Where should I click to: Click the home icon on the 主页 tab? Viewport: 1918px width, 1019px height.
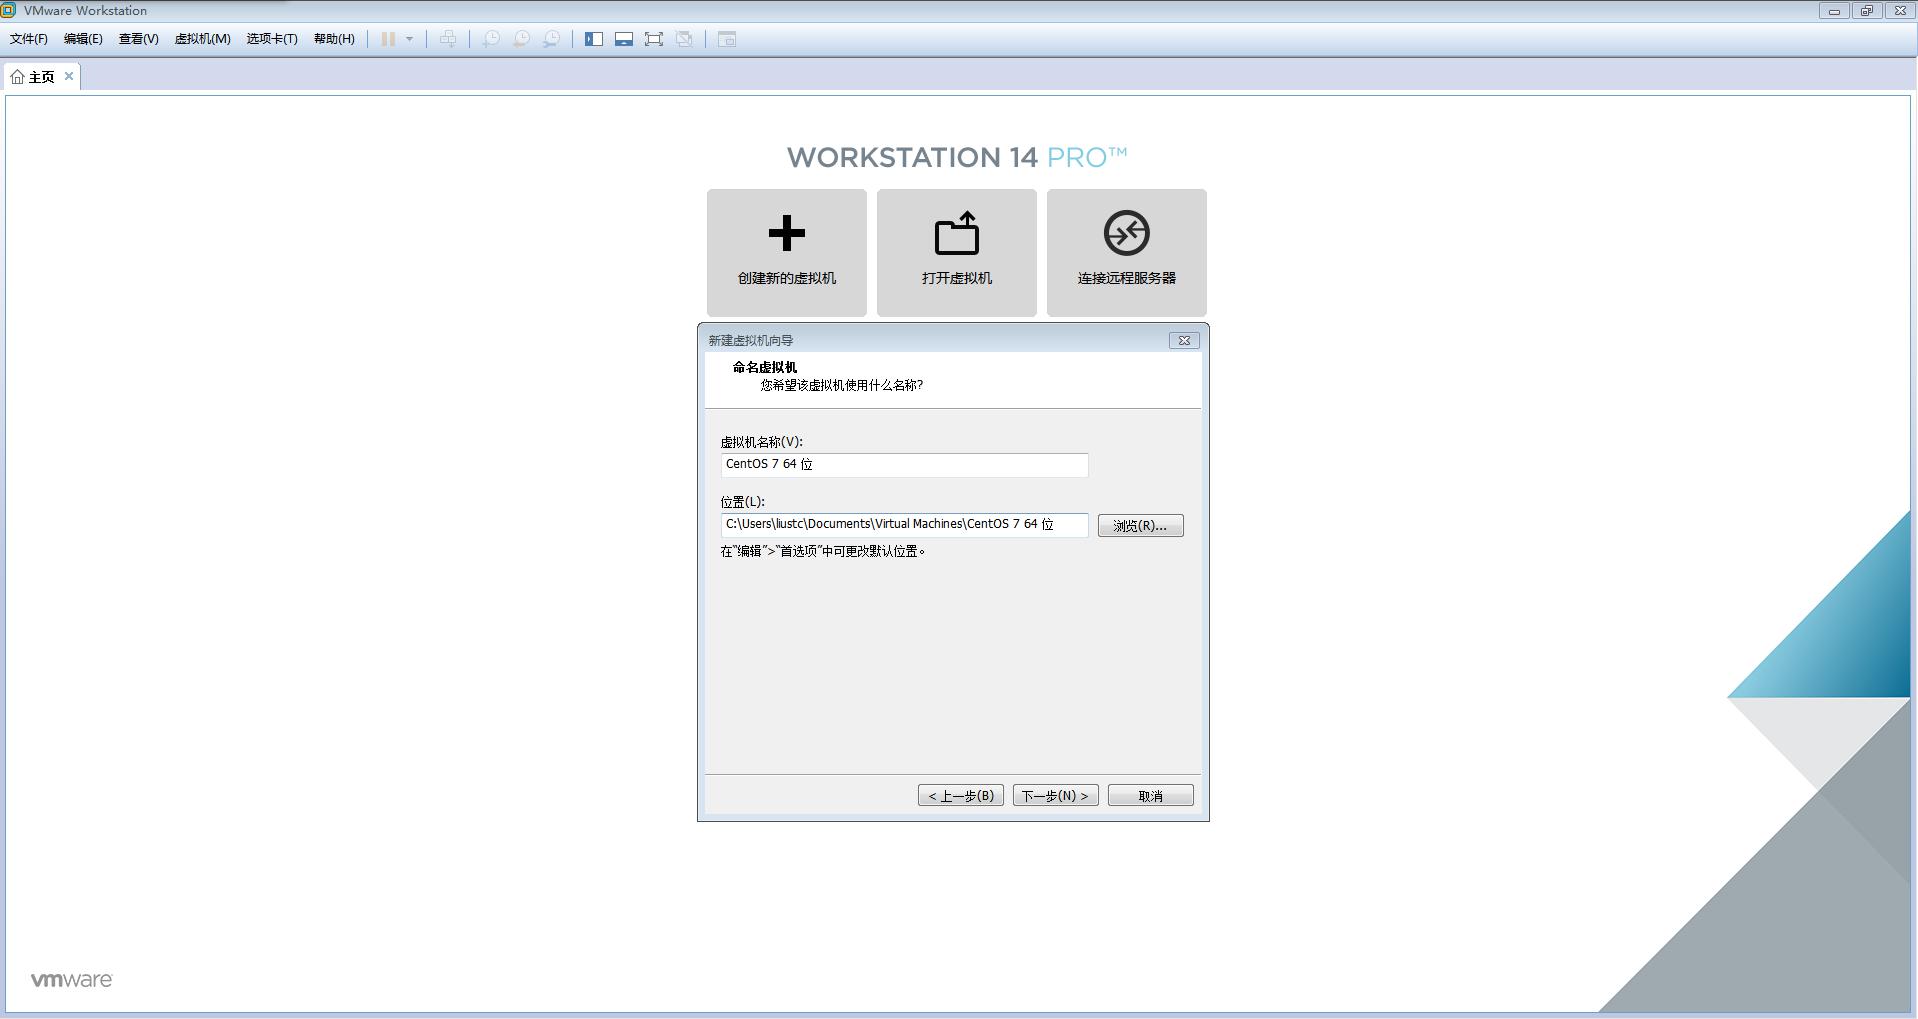click(x=17, y=77)
